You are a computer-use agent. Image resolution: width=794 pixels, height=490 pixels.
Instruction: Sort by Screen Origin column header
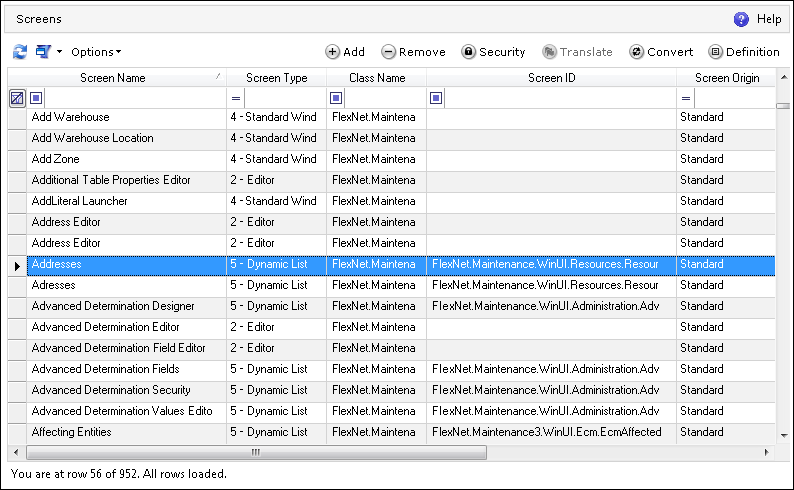(x=726, y=77)
